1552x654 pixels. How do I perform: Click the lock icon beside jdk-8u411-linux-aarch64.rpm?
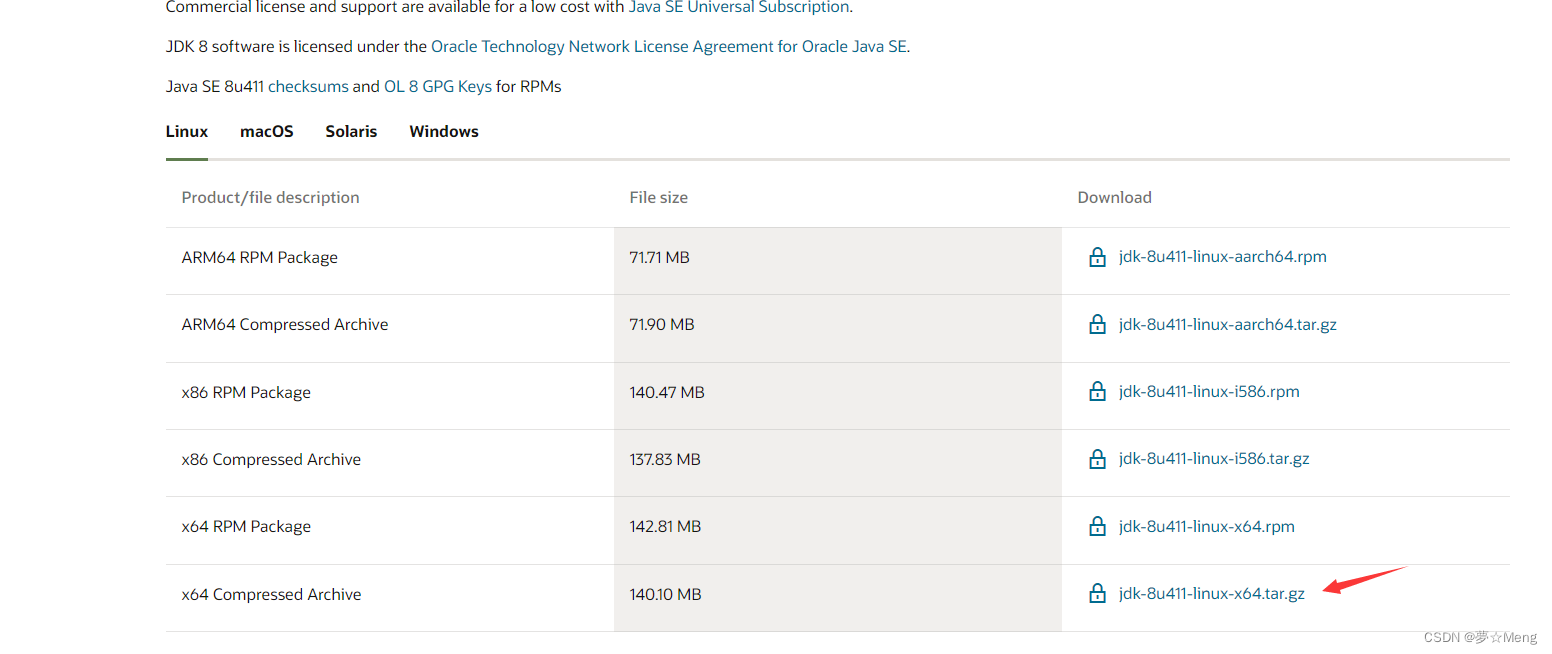[1097, 257]
